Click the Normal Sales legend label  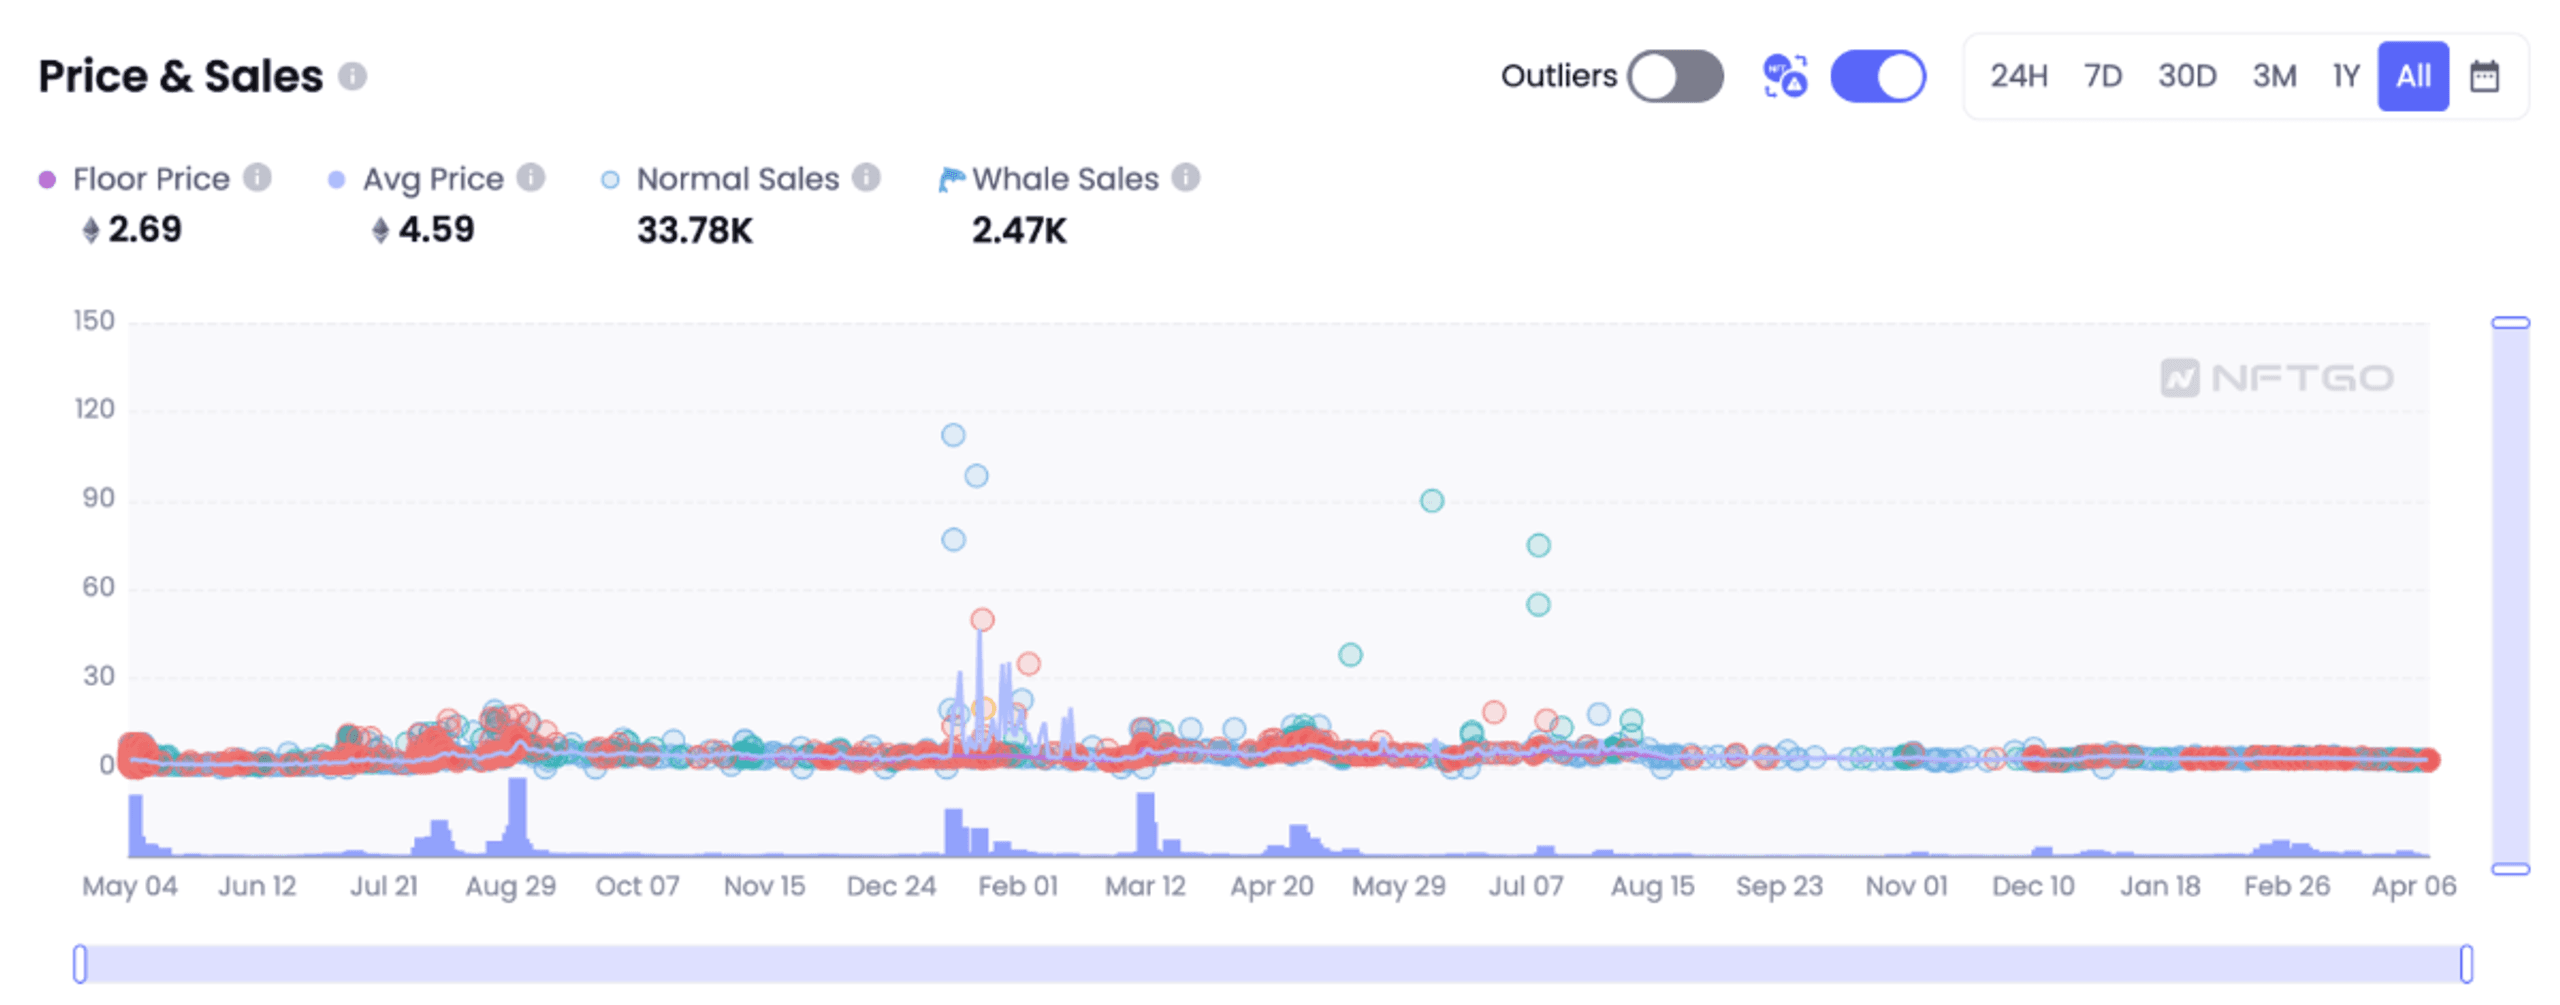click(x=738, y=179)
